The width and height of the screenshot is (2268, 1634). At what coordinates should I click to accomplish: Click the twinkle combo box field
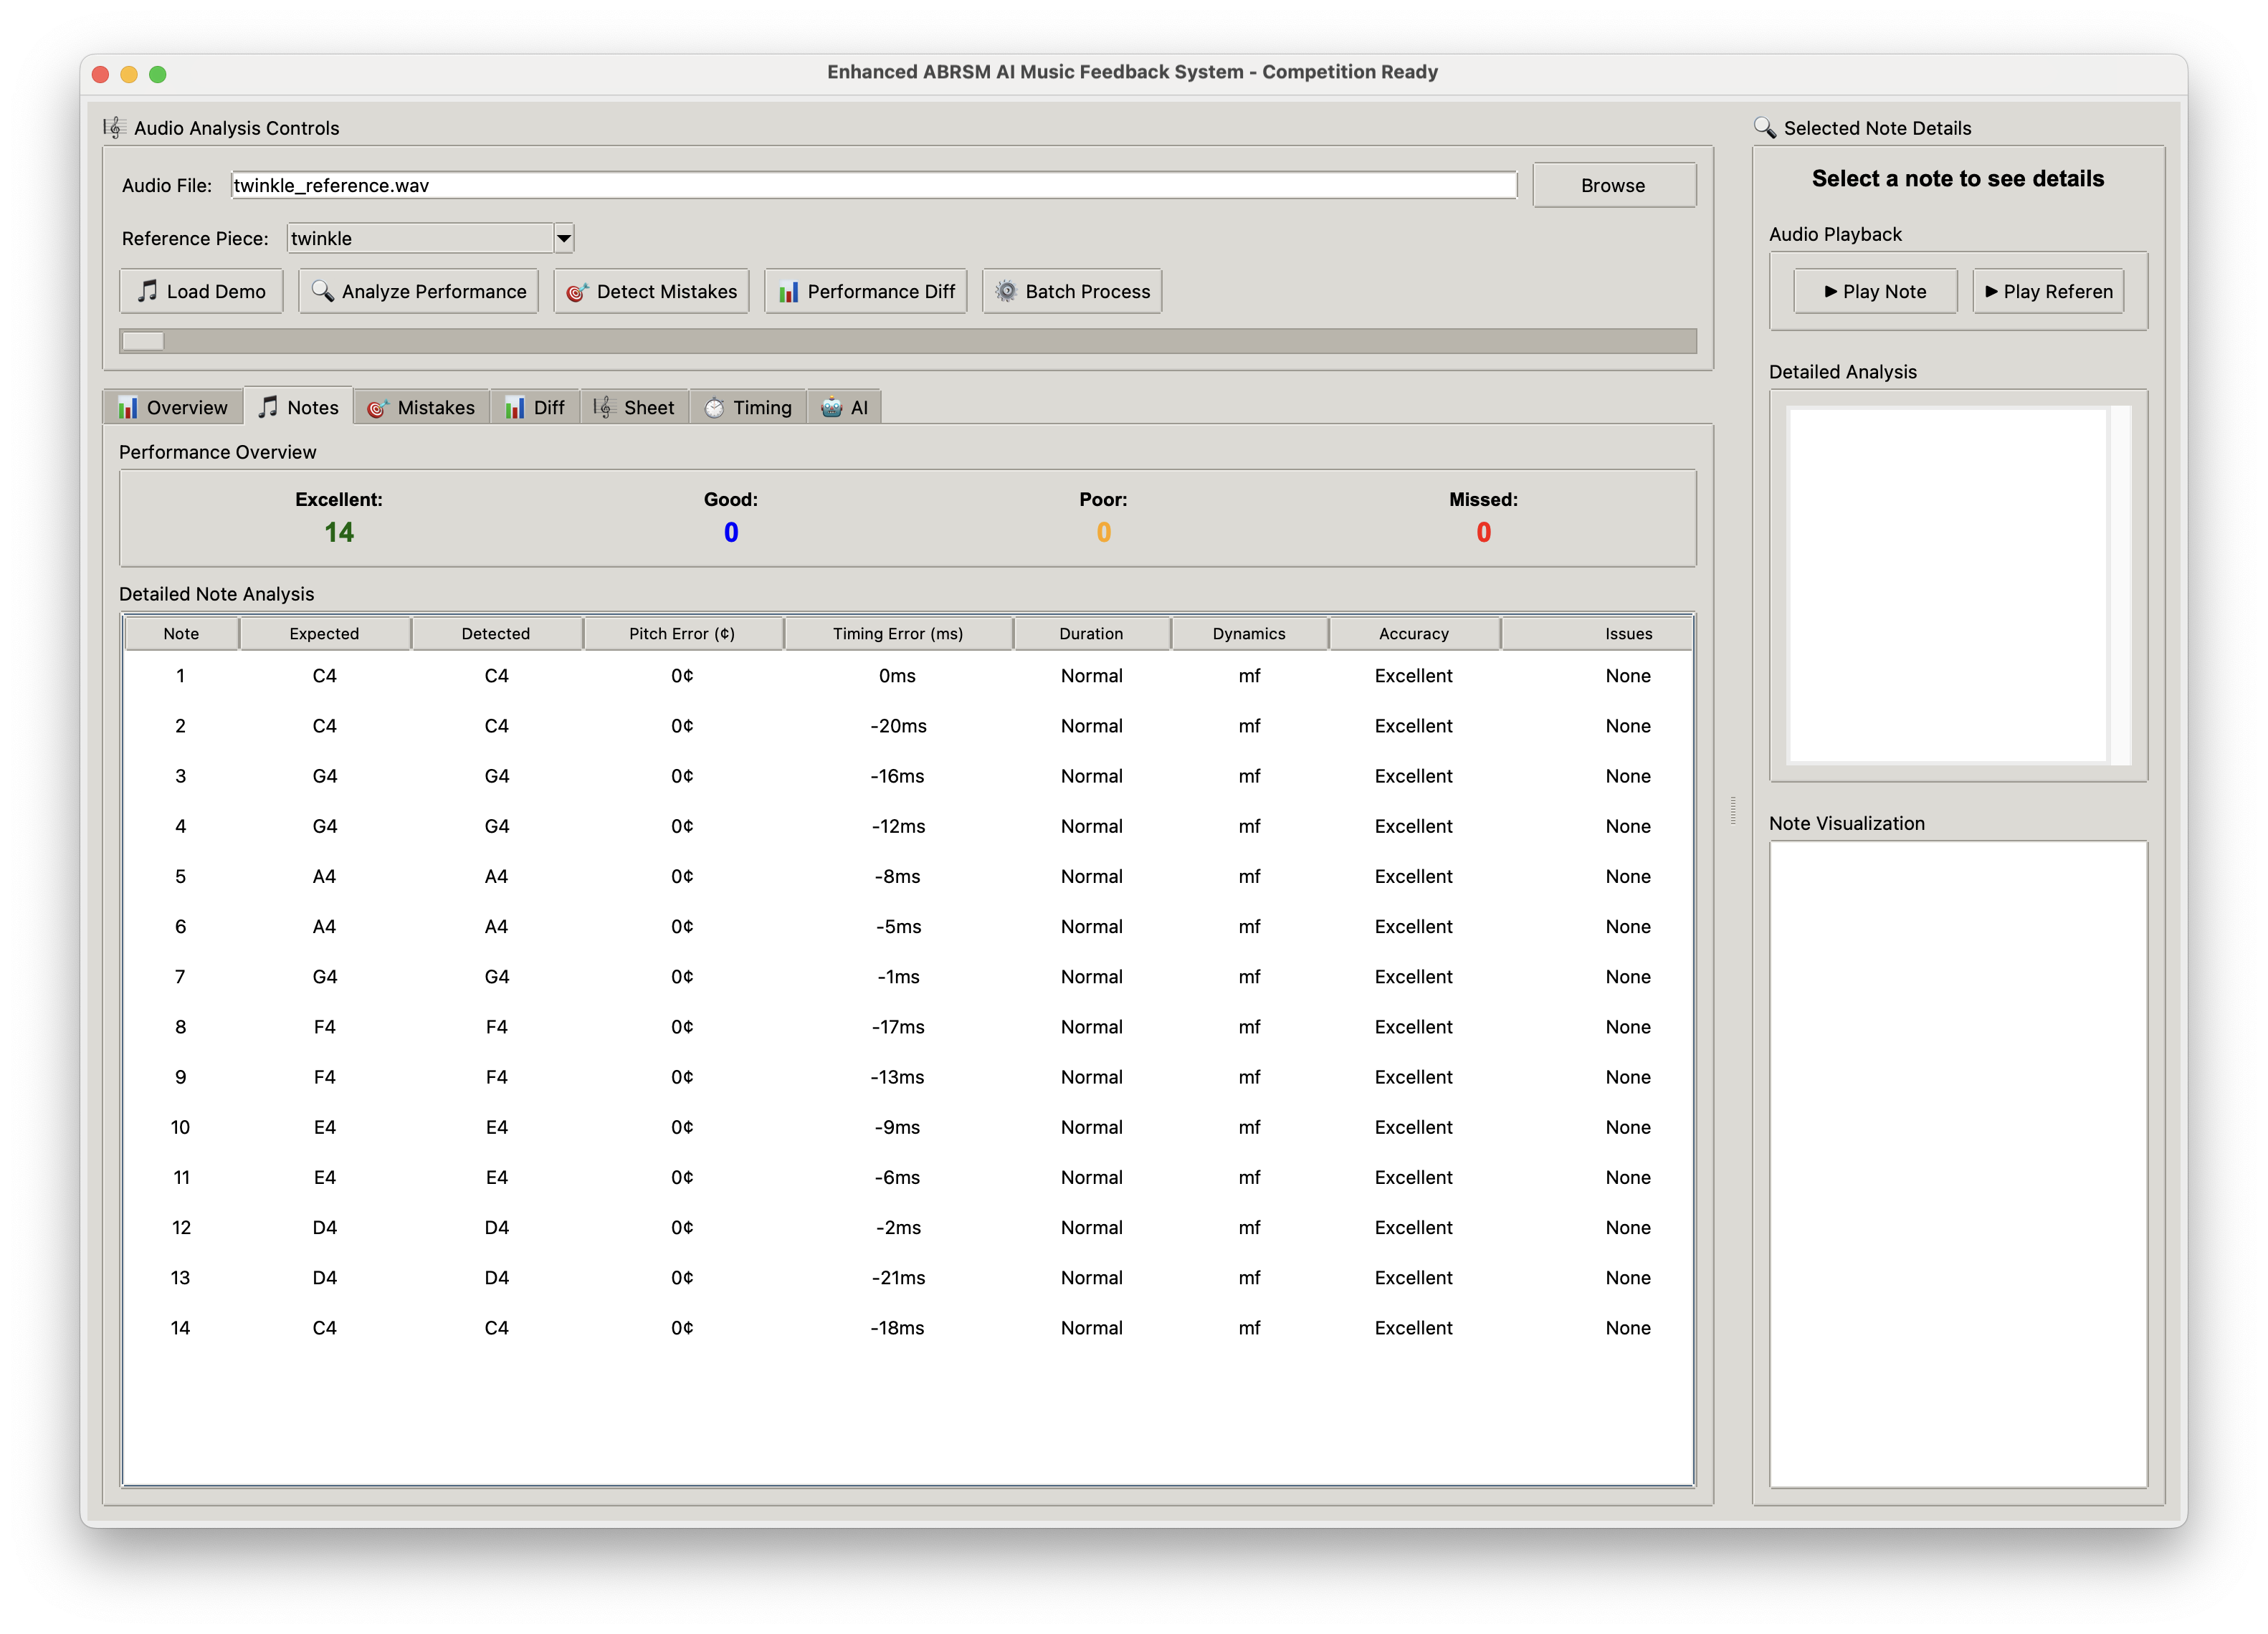[420, 238]
